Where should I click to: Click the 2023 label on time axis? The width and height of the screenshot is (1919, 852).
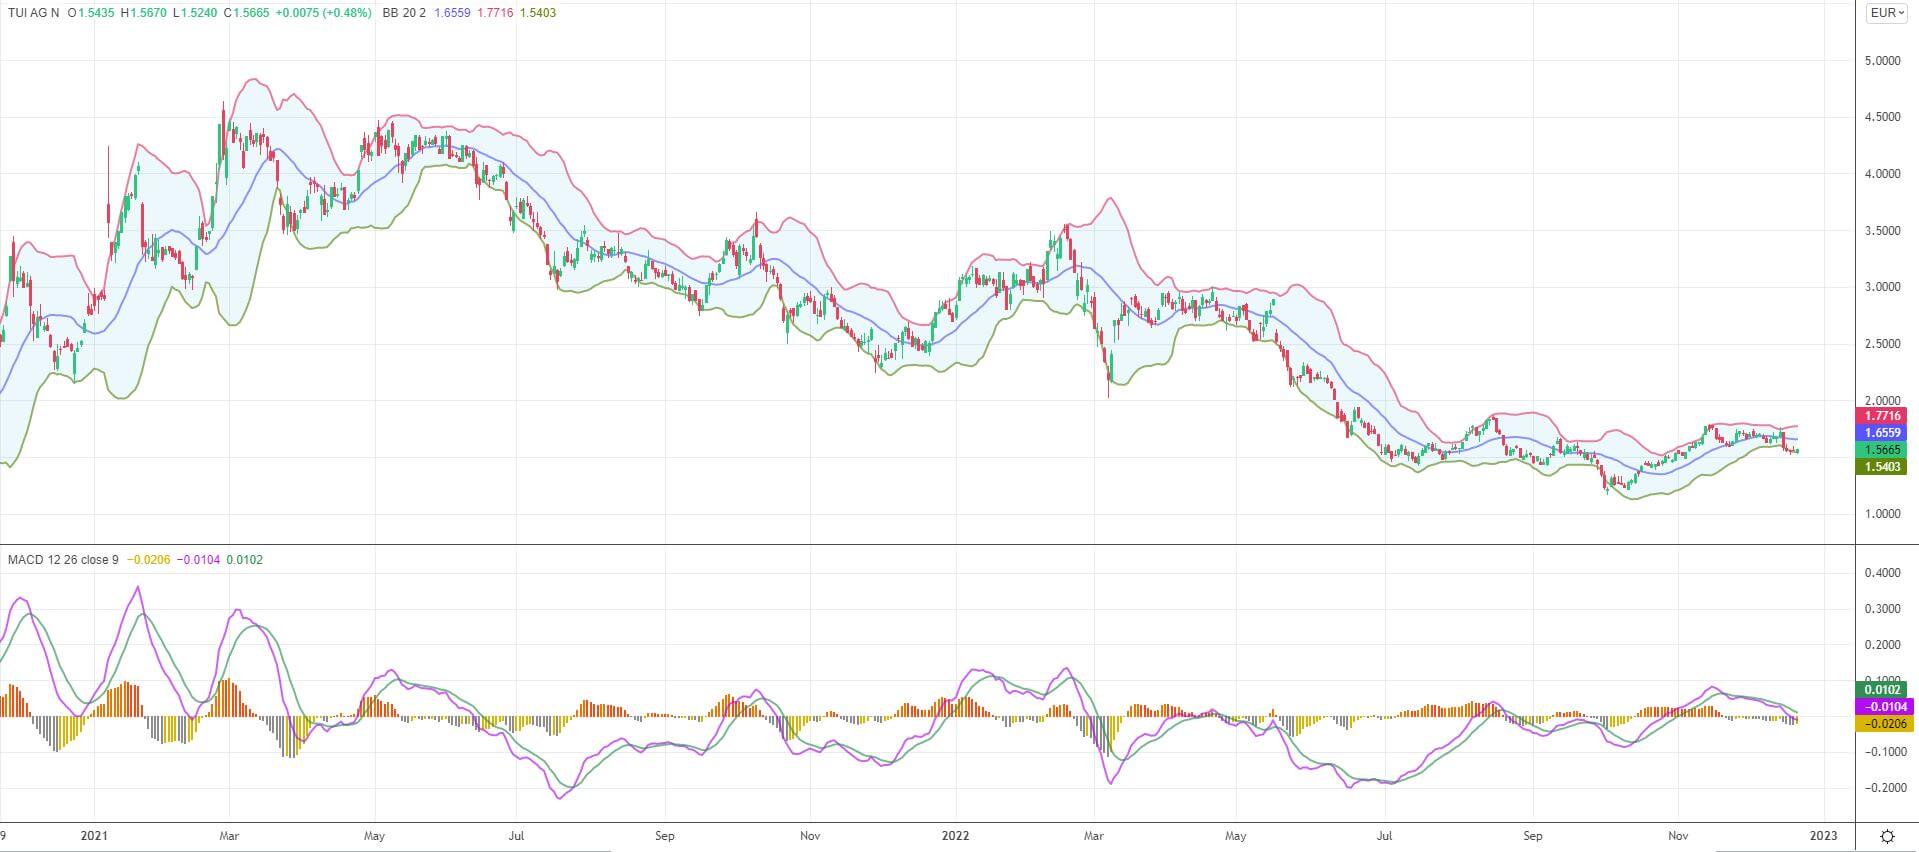(x=1824, y=835)
